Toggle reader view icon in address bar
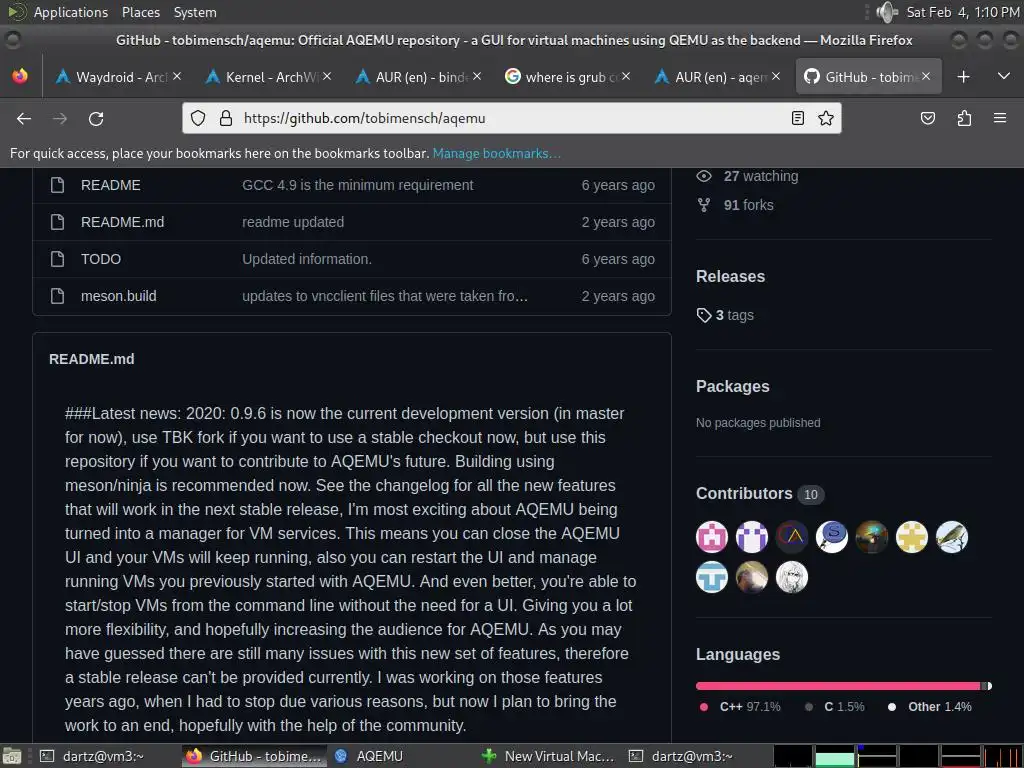 [797, 118]
